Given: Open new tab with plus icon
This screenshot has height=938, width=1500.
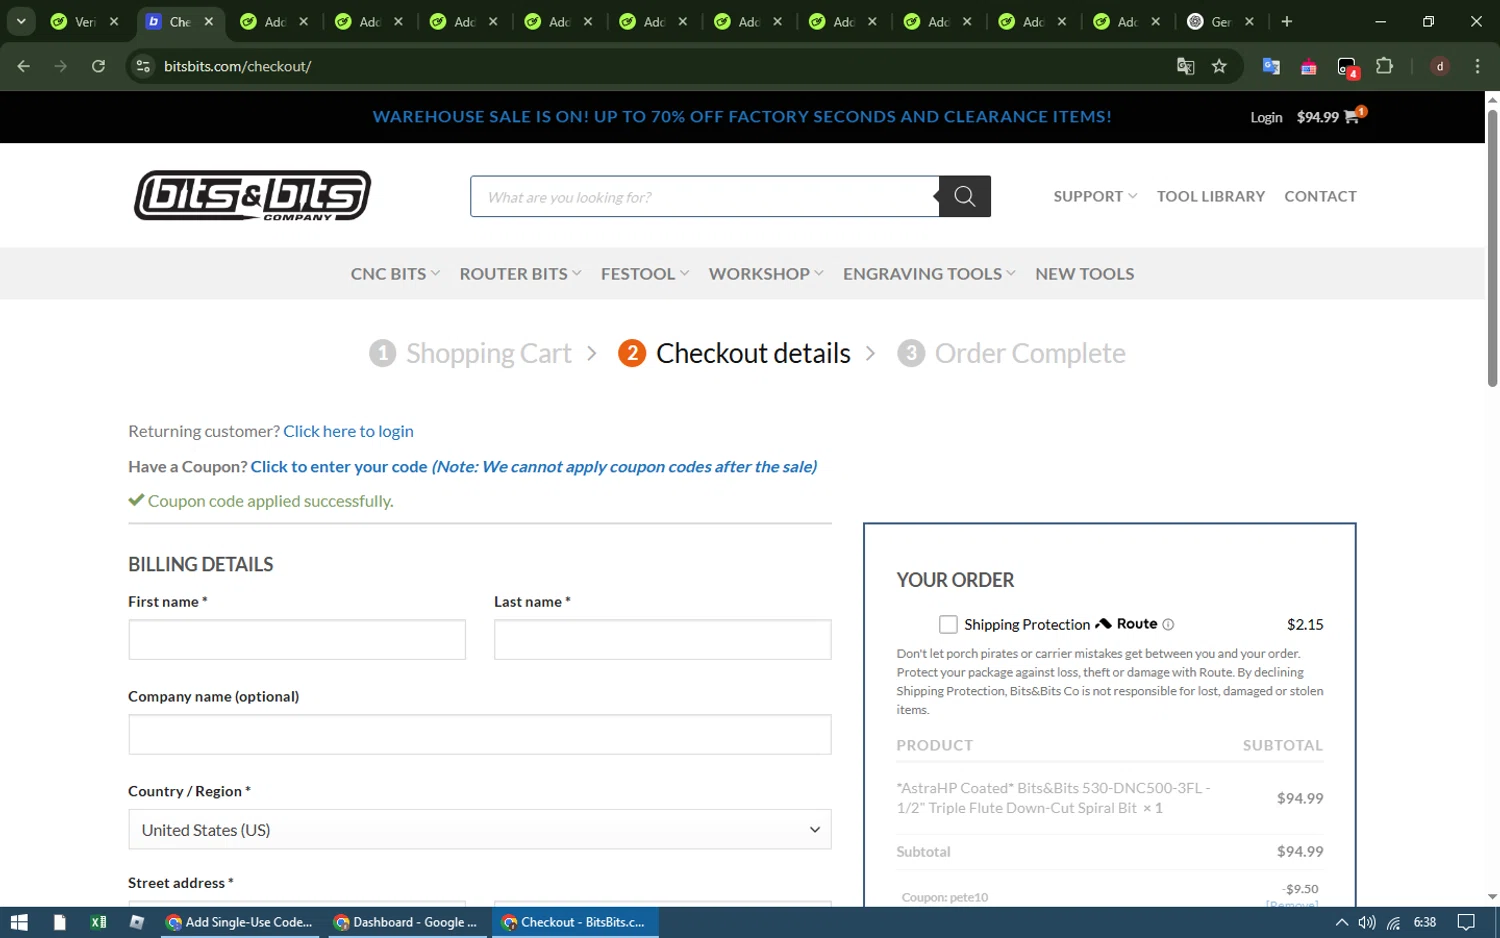Looking at the screenshot, I should 1287,21.
